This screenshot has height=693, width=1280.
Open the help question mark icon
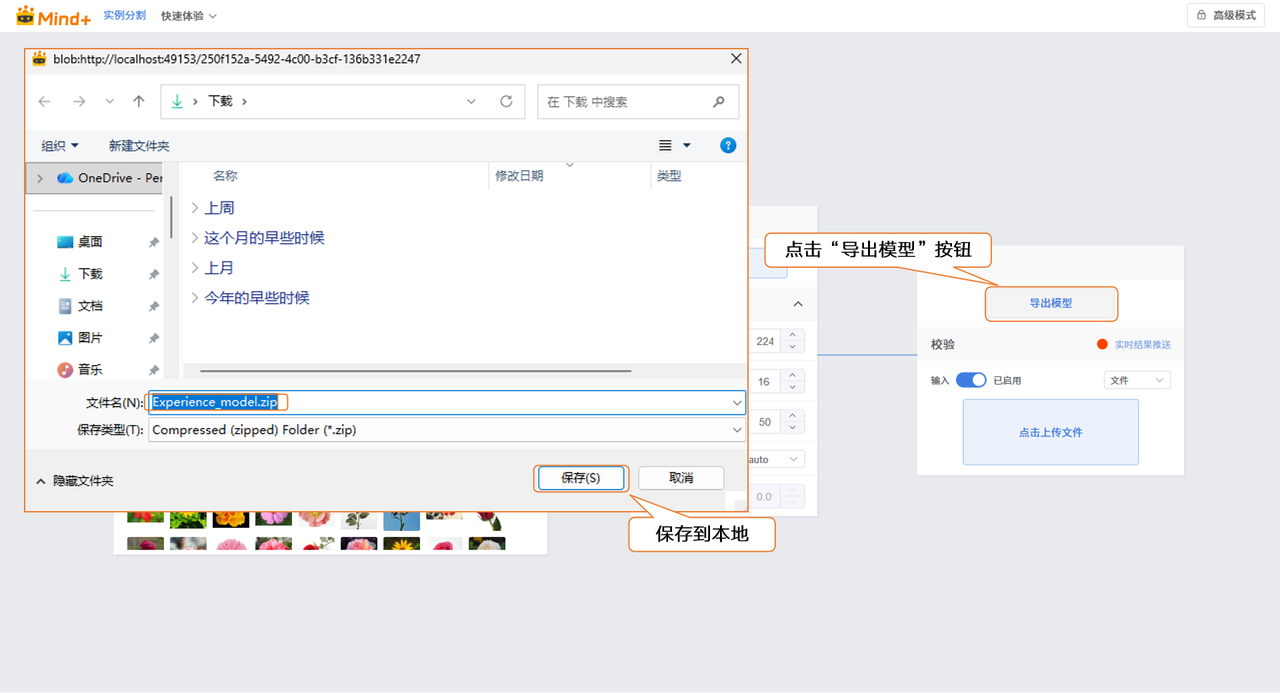click(728, 146)
